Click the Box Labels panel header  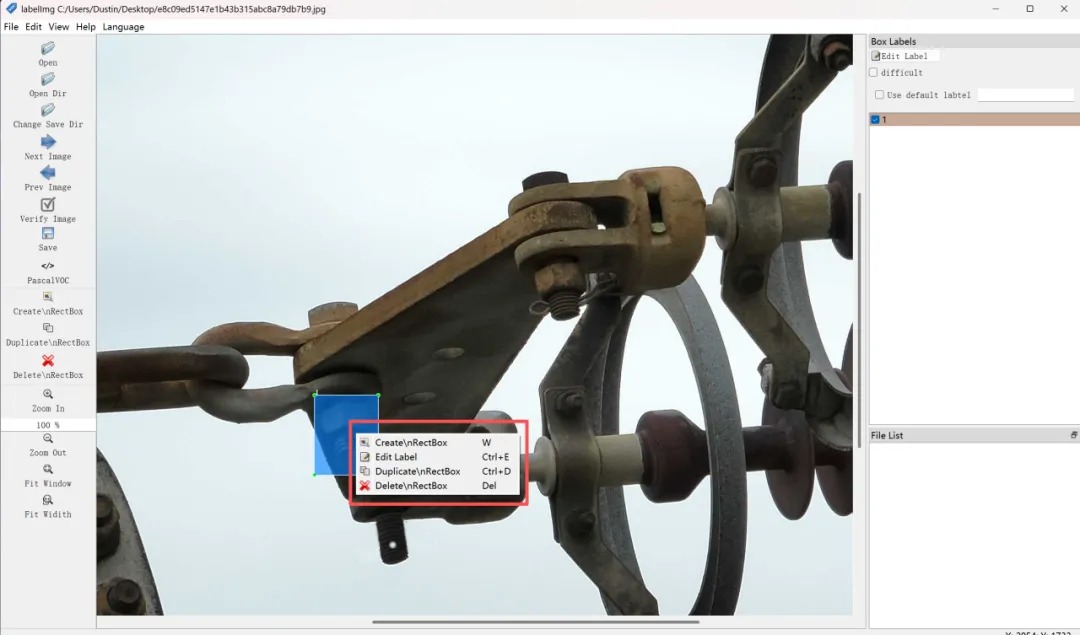[x=974, y=41]
